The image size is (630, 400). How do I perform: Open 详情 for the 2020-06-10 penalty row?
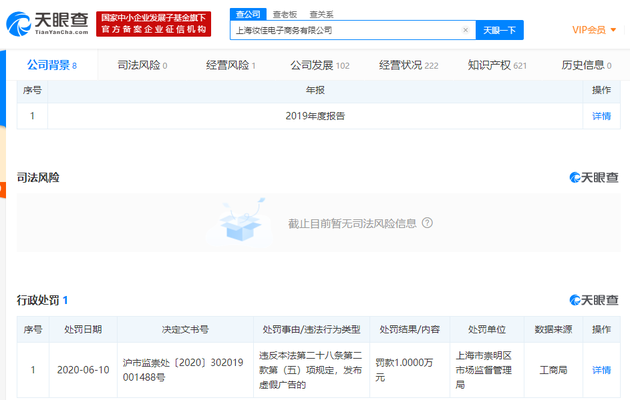click(601, 370)
